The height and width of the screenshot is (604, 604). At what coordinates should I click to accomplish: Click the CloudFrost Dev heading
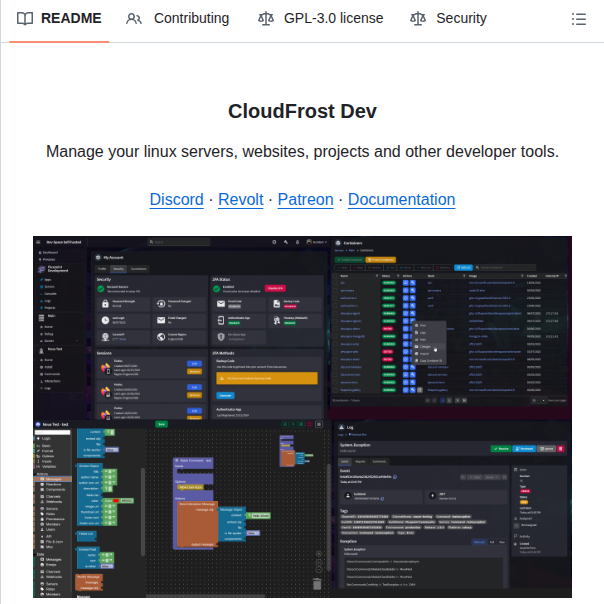302,111
